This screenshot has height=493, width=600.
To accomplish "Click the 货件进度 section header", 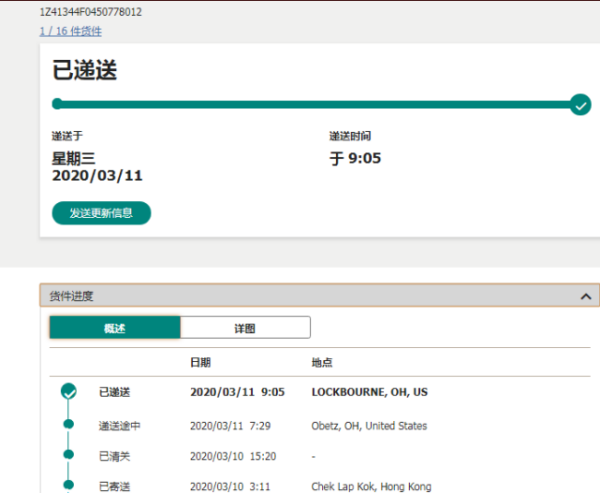I will pos(320,295).
